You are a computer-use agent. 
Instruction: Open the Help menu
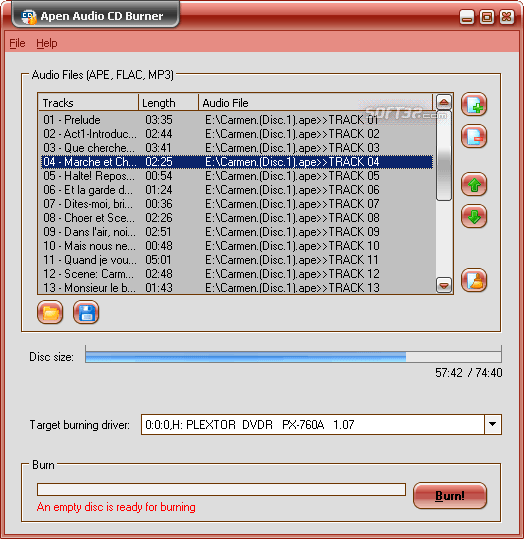(47, 43)
